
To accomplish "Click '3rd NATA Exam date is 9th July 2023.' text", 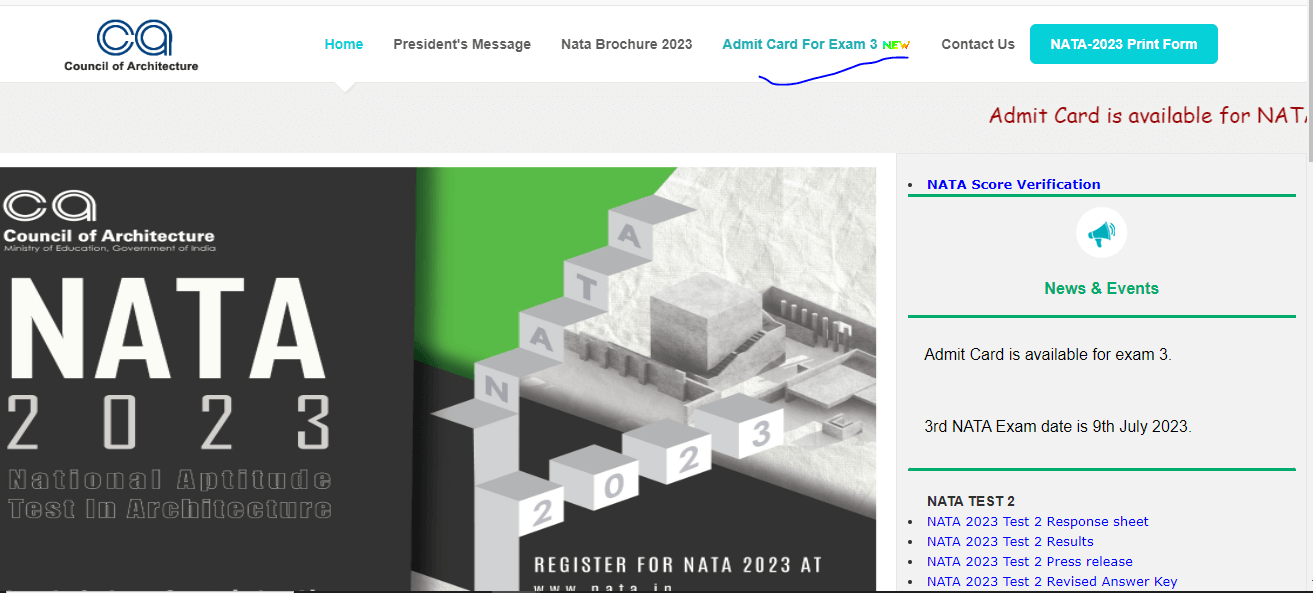I will click(1058, 426).
